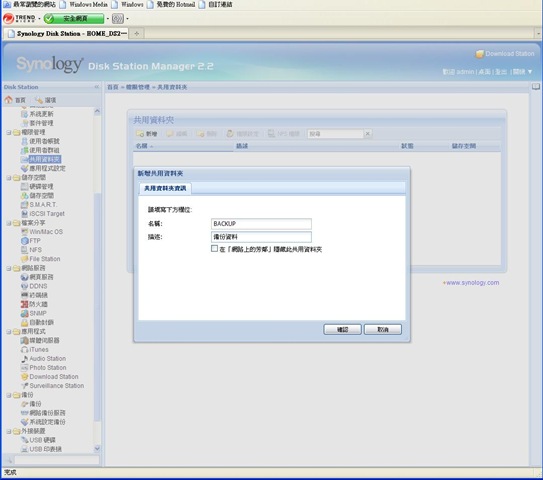Click 安全網頁 green safe-page button

click(74, 18)
